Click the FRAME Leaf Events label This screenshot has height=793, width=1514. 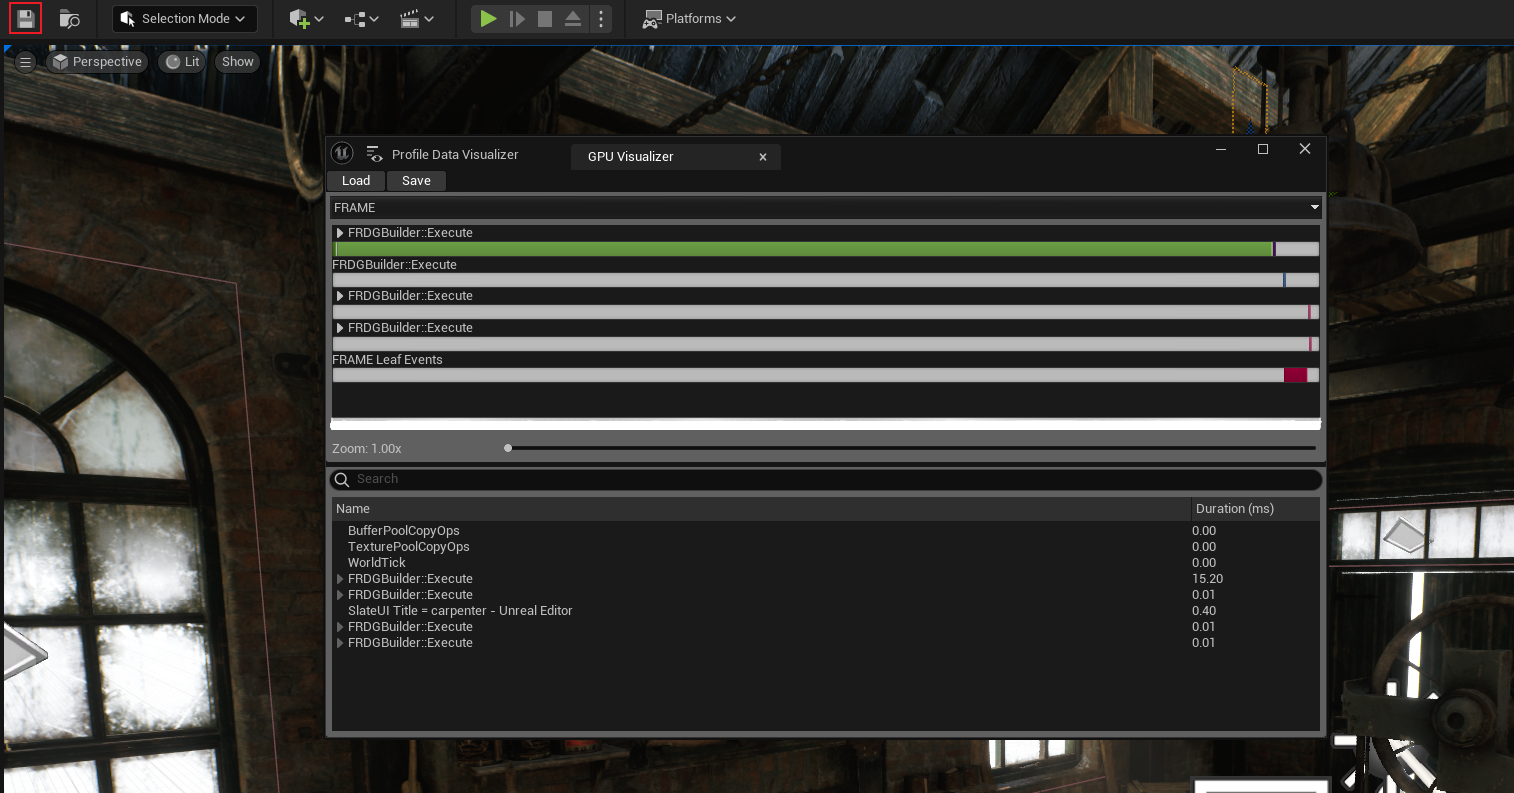pyautogui.click(x=387, y=360)
